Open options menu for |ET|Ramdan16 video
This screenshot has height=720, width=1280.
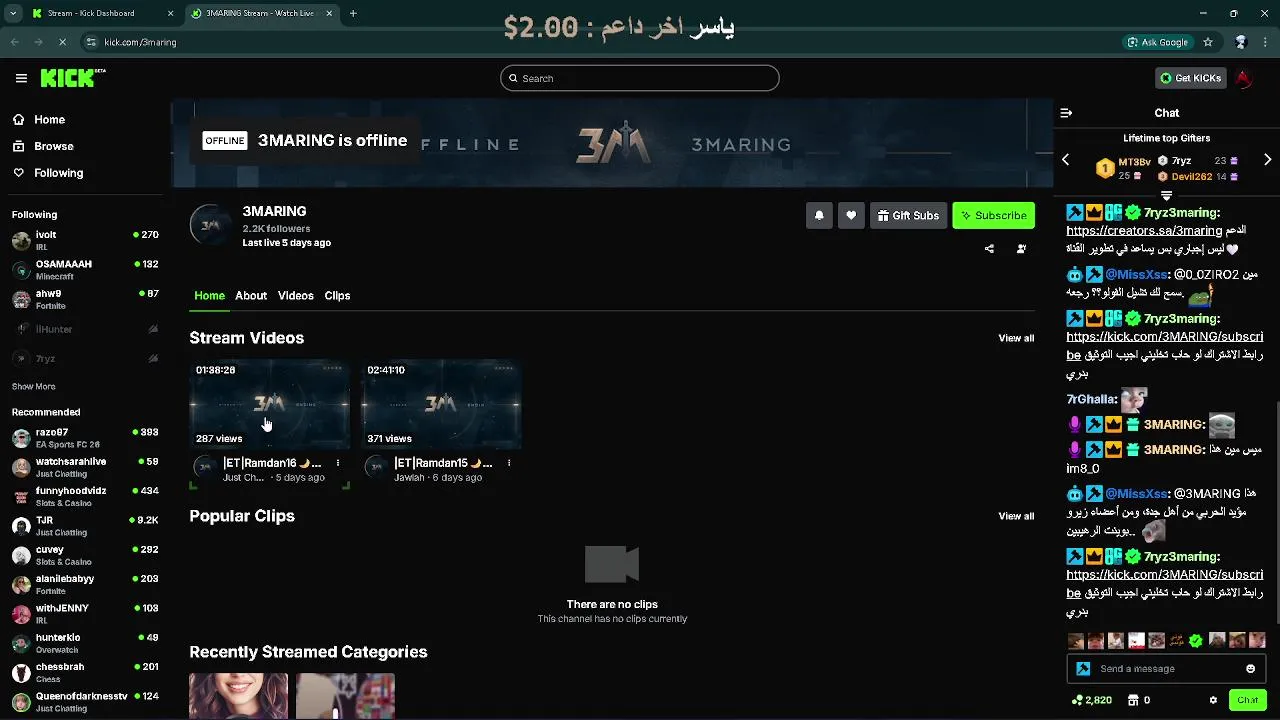[338, 463]
